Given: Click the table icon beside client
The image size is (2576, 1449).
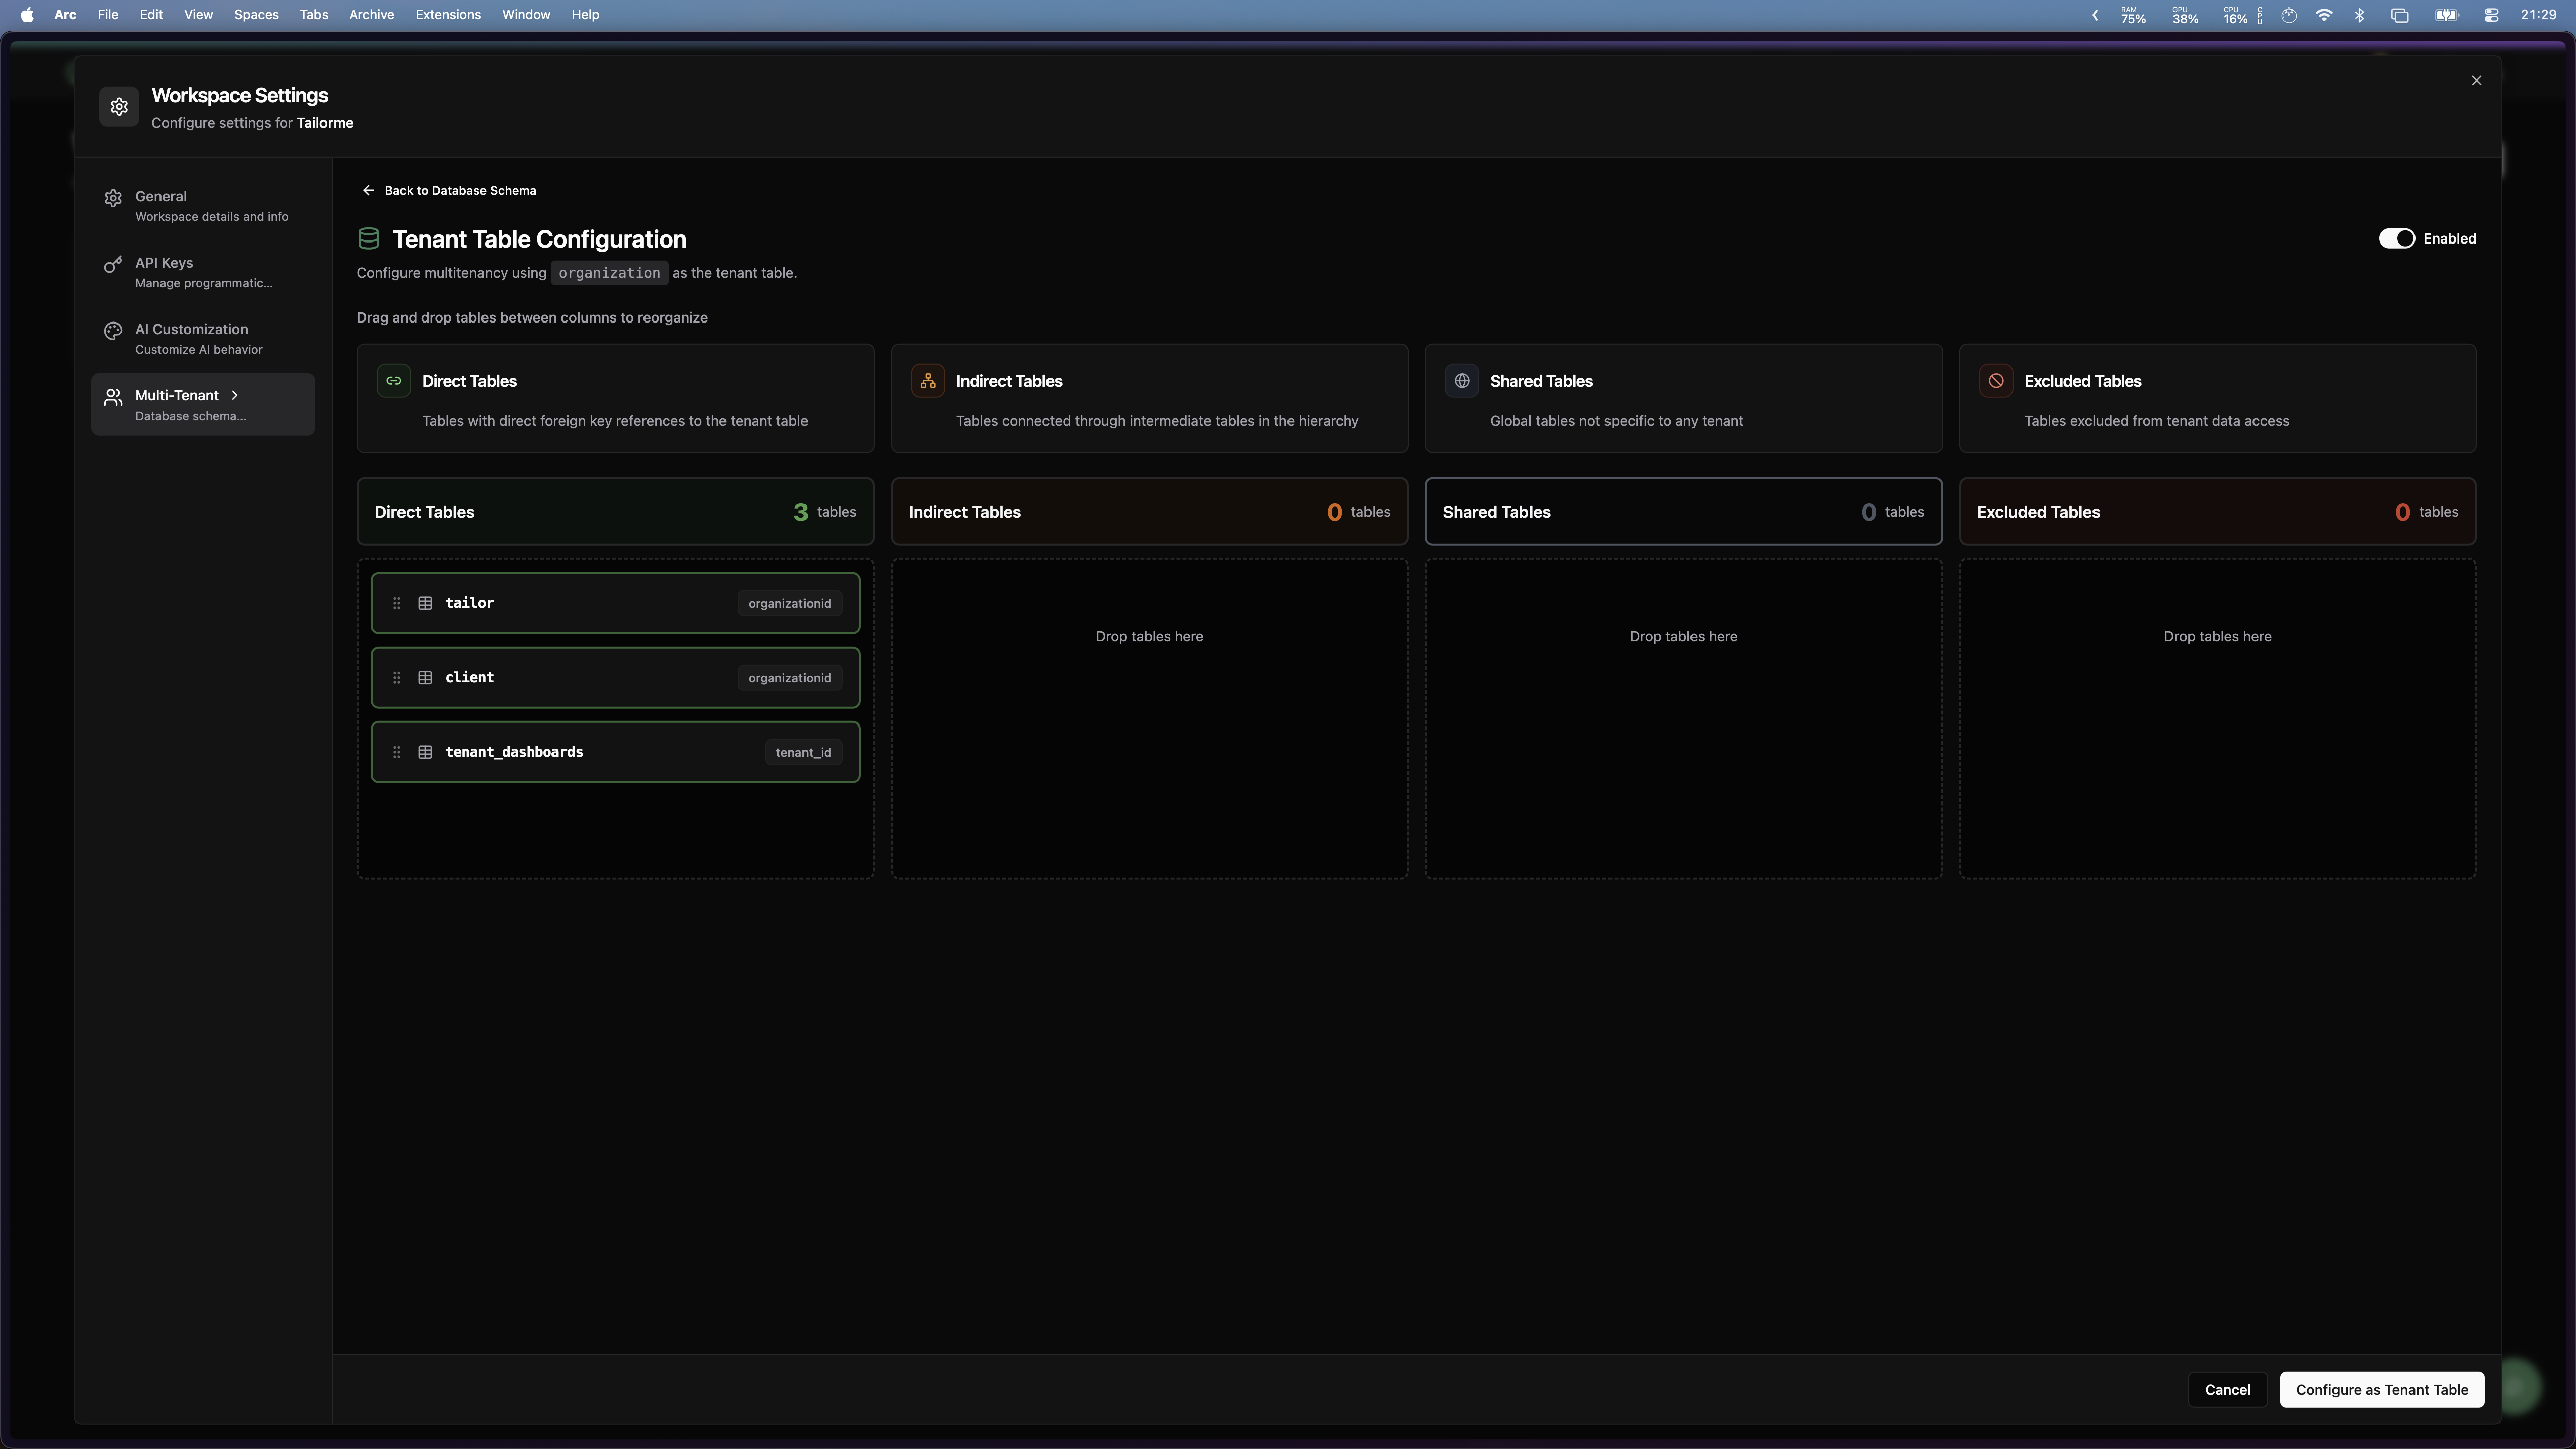Looking at the screenshot, I should click(x=425, y=678).
